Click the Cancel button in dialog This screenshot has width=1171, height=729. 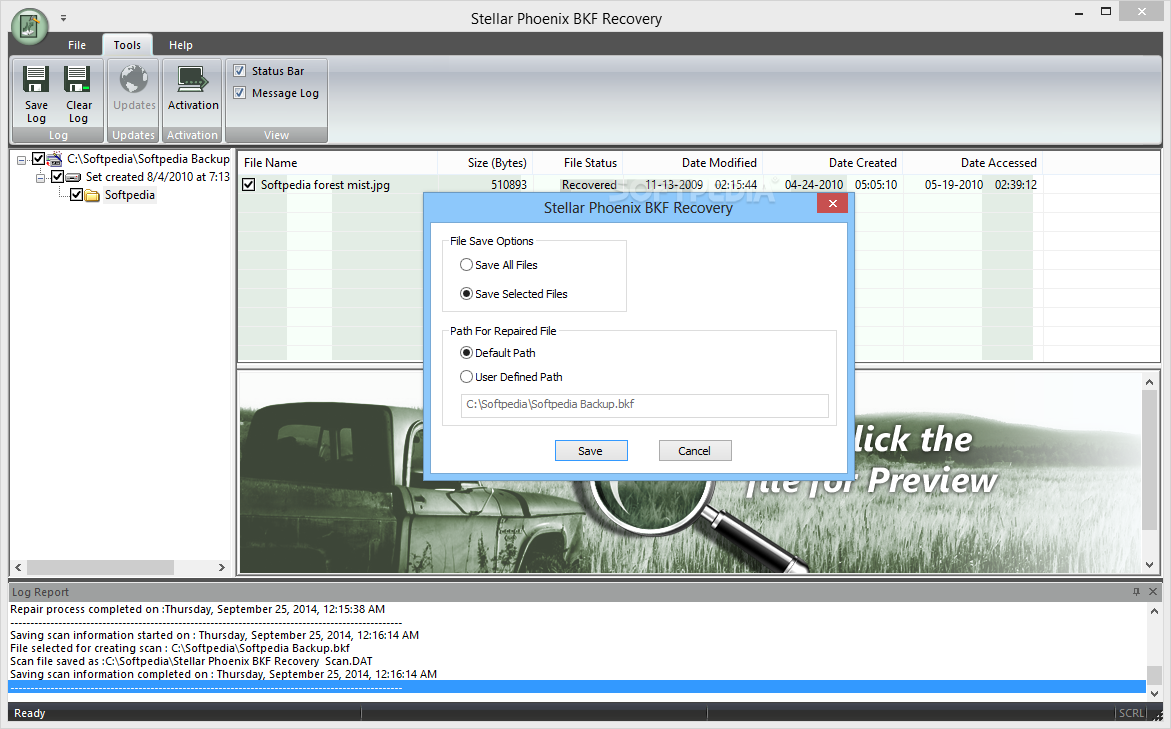tap(695, 450)
